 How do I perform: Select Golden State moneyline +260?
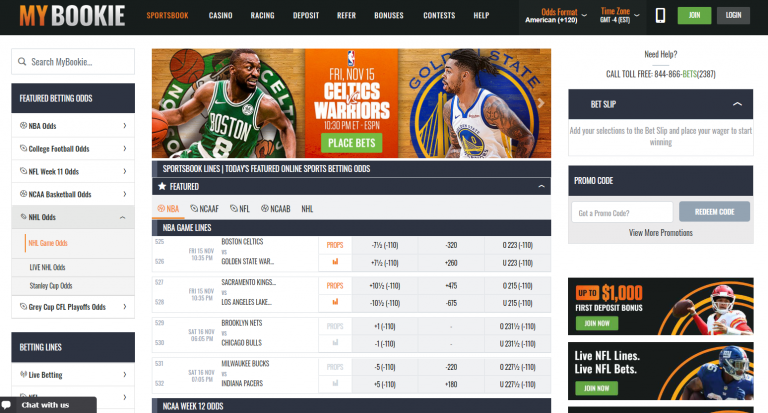click(451, 263)
